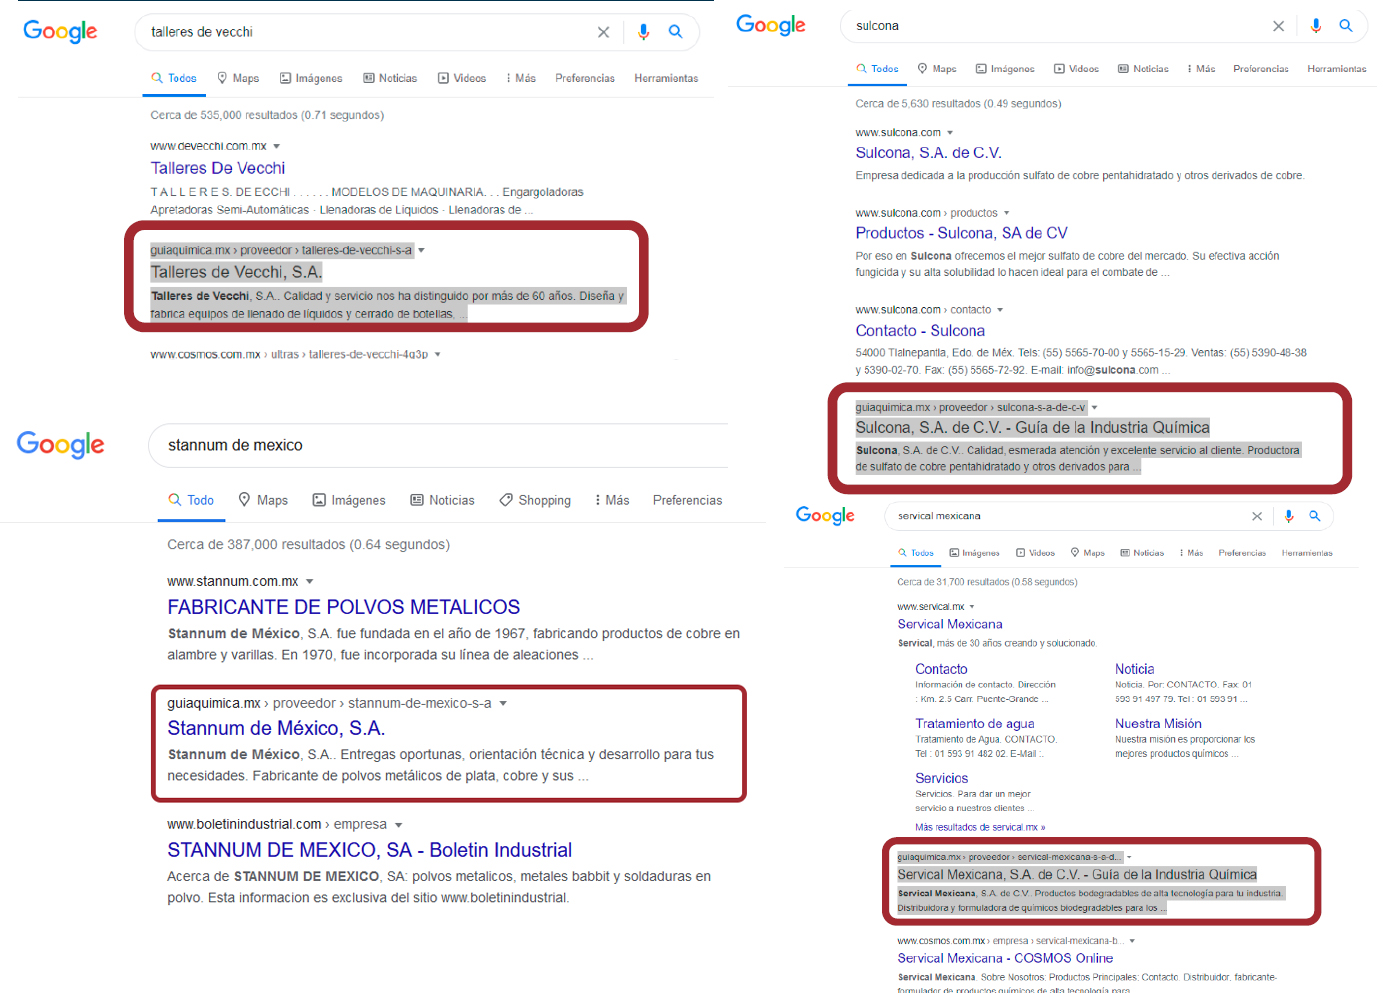This screenshot has width=1396, height=993.
Task: Click magnifier search icon in the "sulcona" bar
Action: tap(1346, 26)
